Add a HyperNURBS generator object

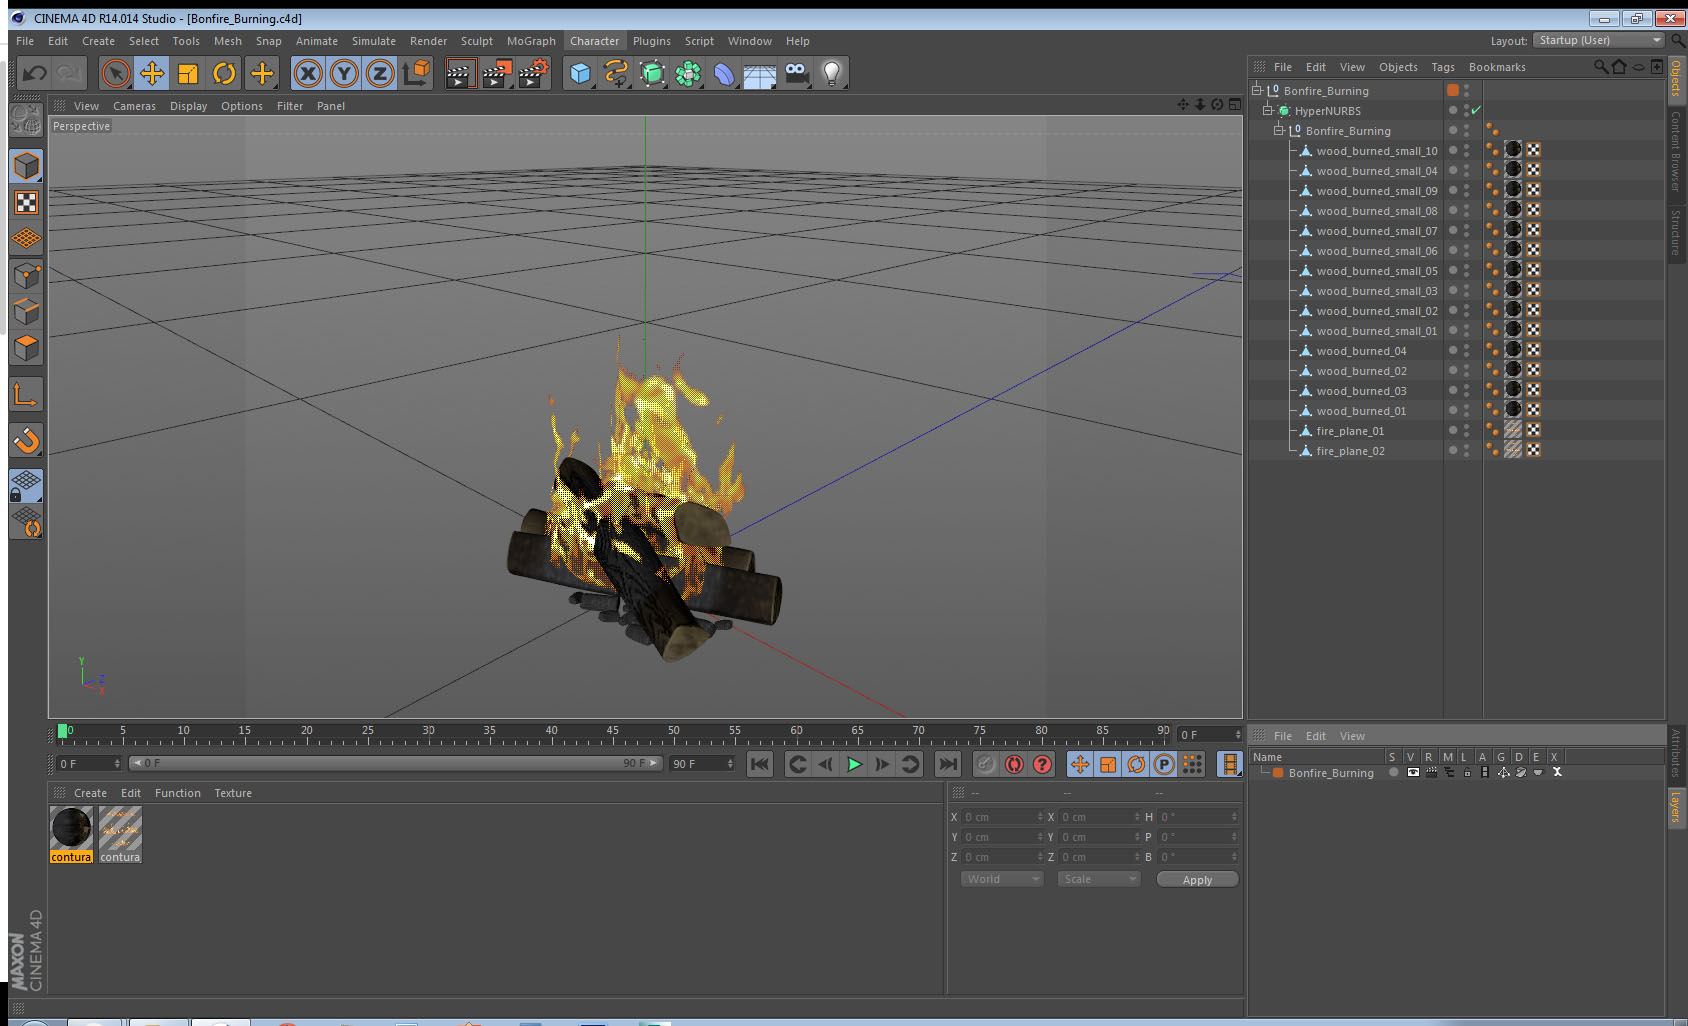point(652,73)
